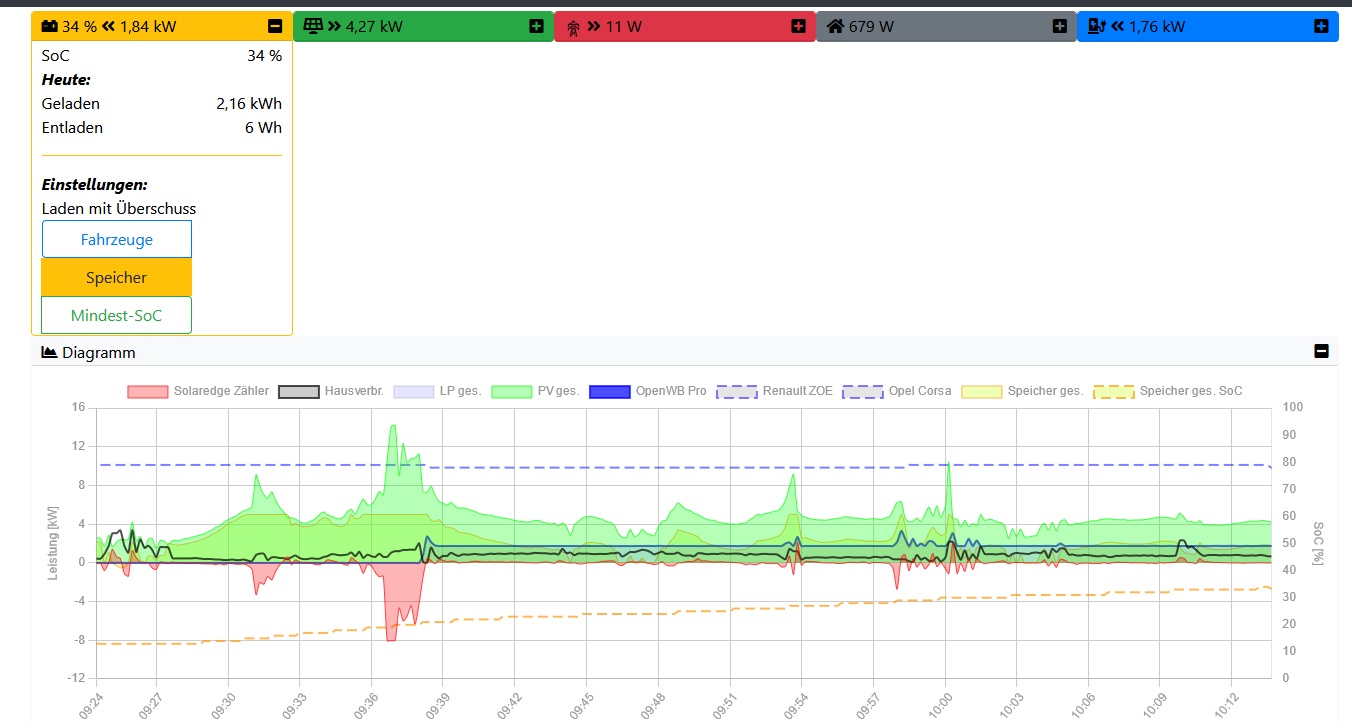1352x724 pixels.
Task: Hide the Hausverbr. series in legend
Action: pyautogui.click(x=298, y=391)
